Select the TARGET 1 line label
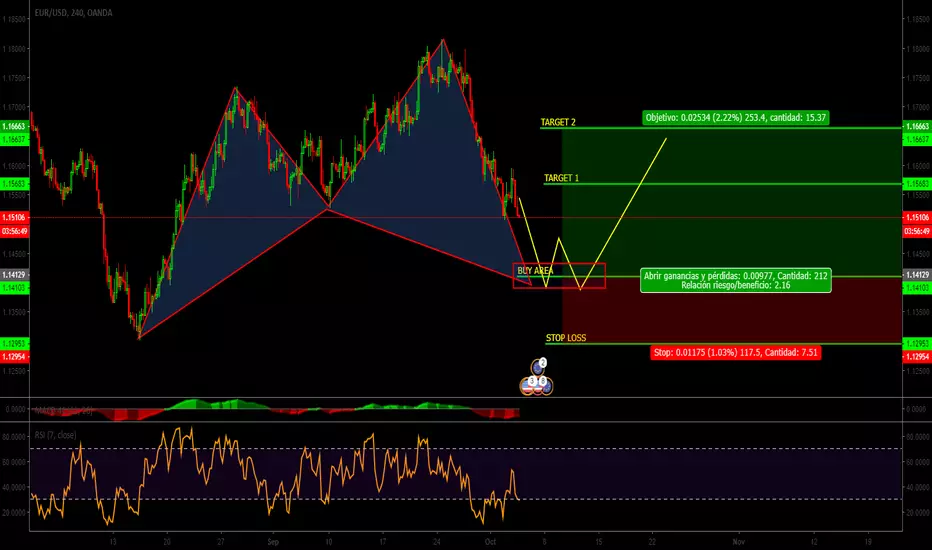Screen dimensions: 932x550 pos(562,178)
